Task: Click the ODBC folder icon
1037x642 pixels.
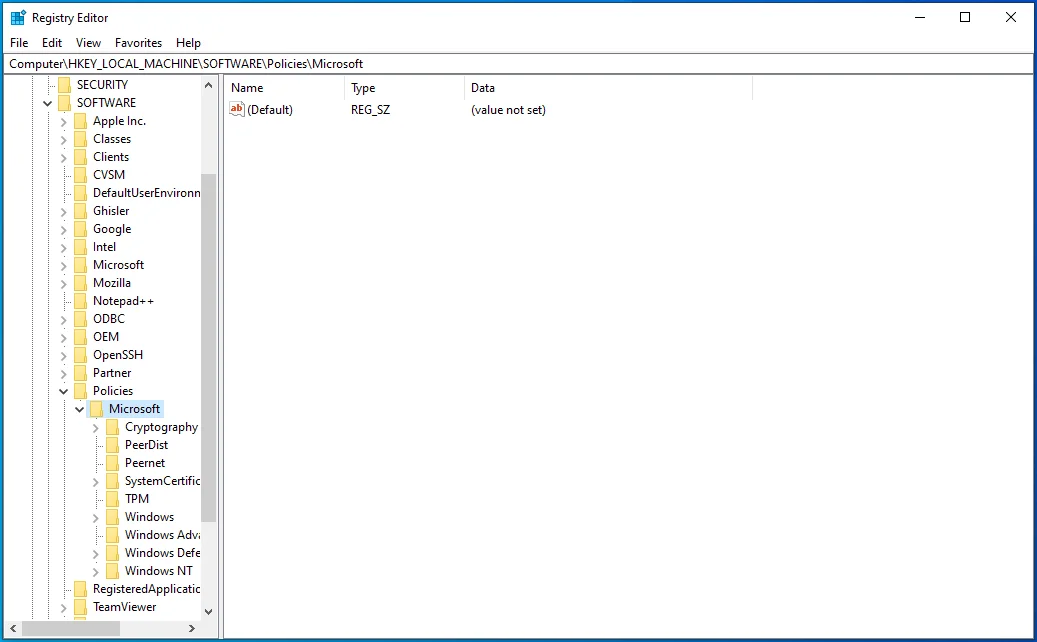Action: click(80, 319)
